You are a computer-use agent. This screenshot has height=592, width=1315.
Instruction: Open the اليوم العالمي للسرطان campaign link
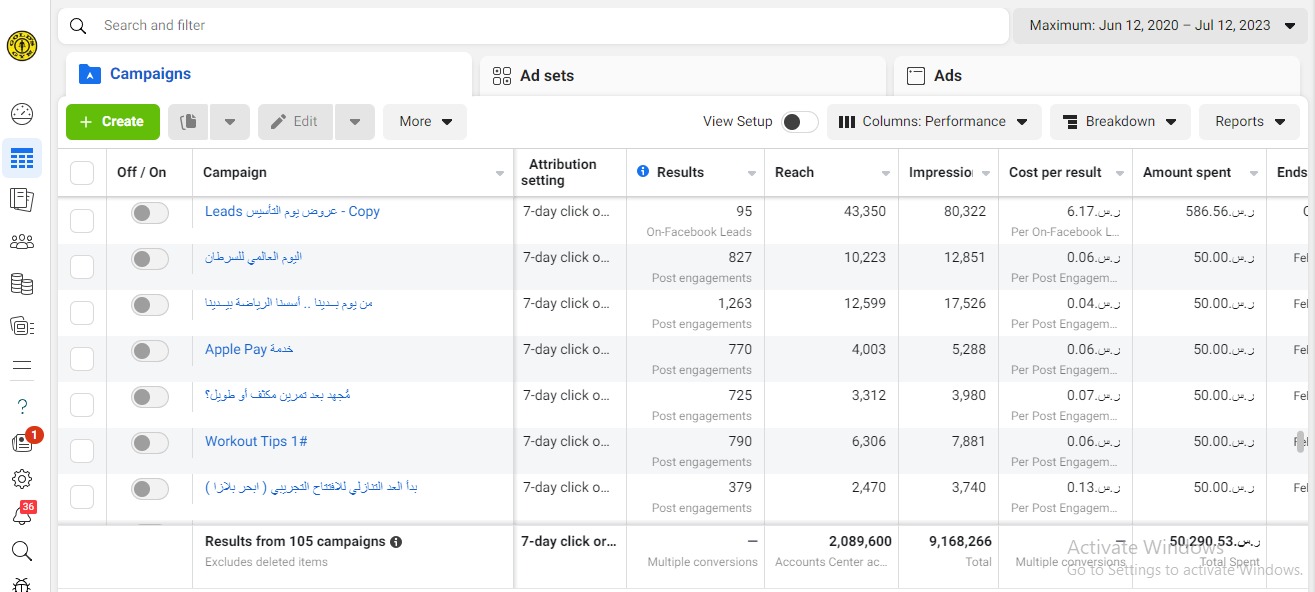pos(253,258)
